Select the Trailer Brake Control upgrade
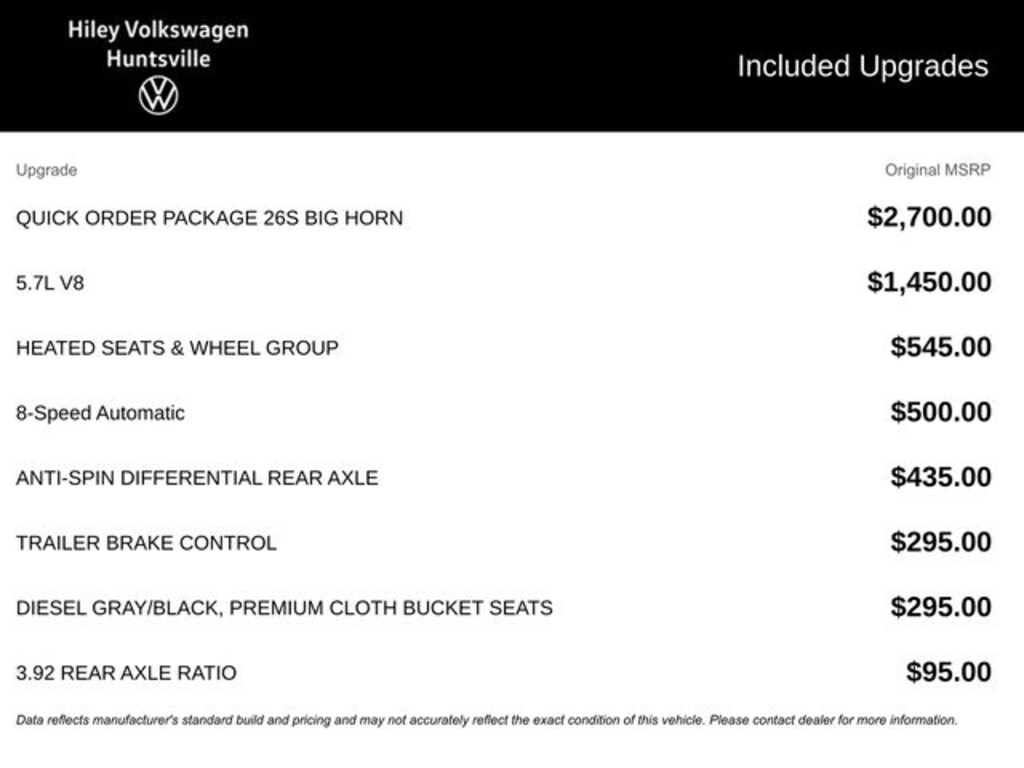 point(146,543)
